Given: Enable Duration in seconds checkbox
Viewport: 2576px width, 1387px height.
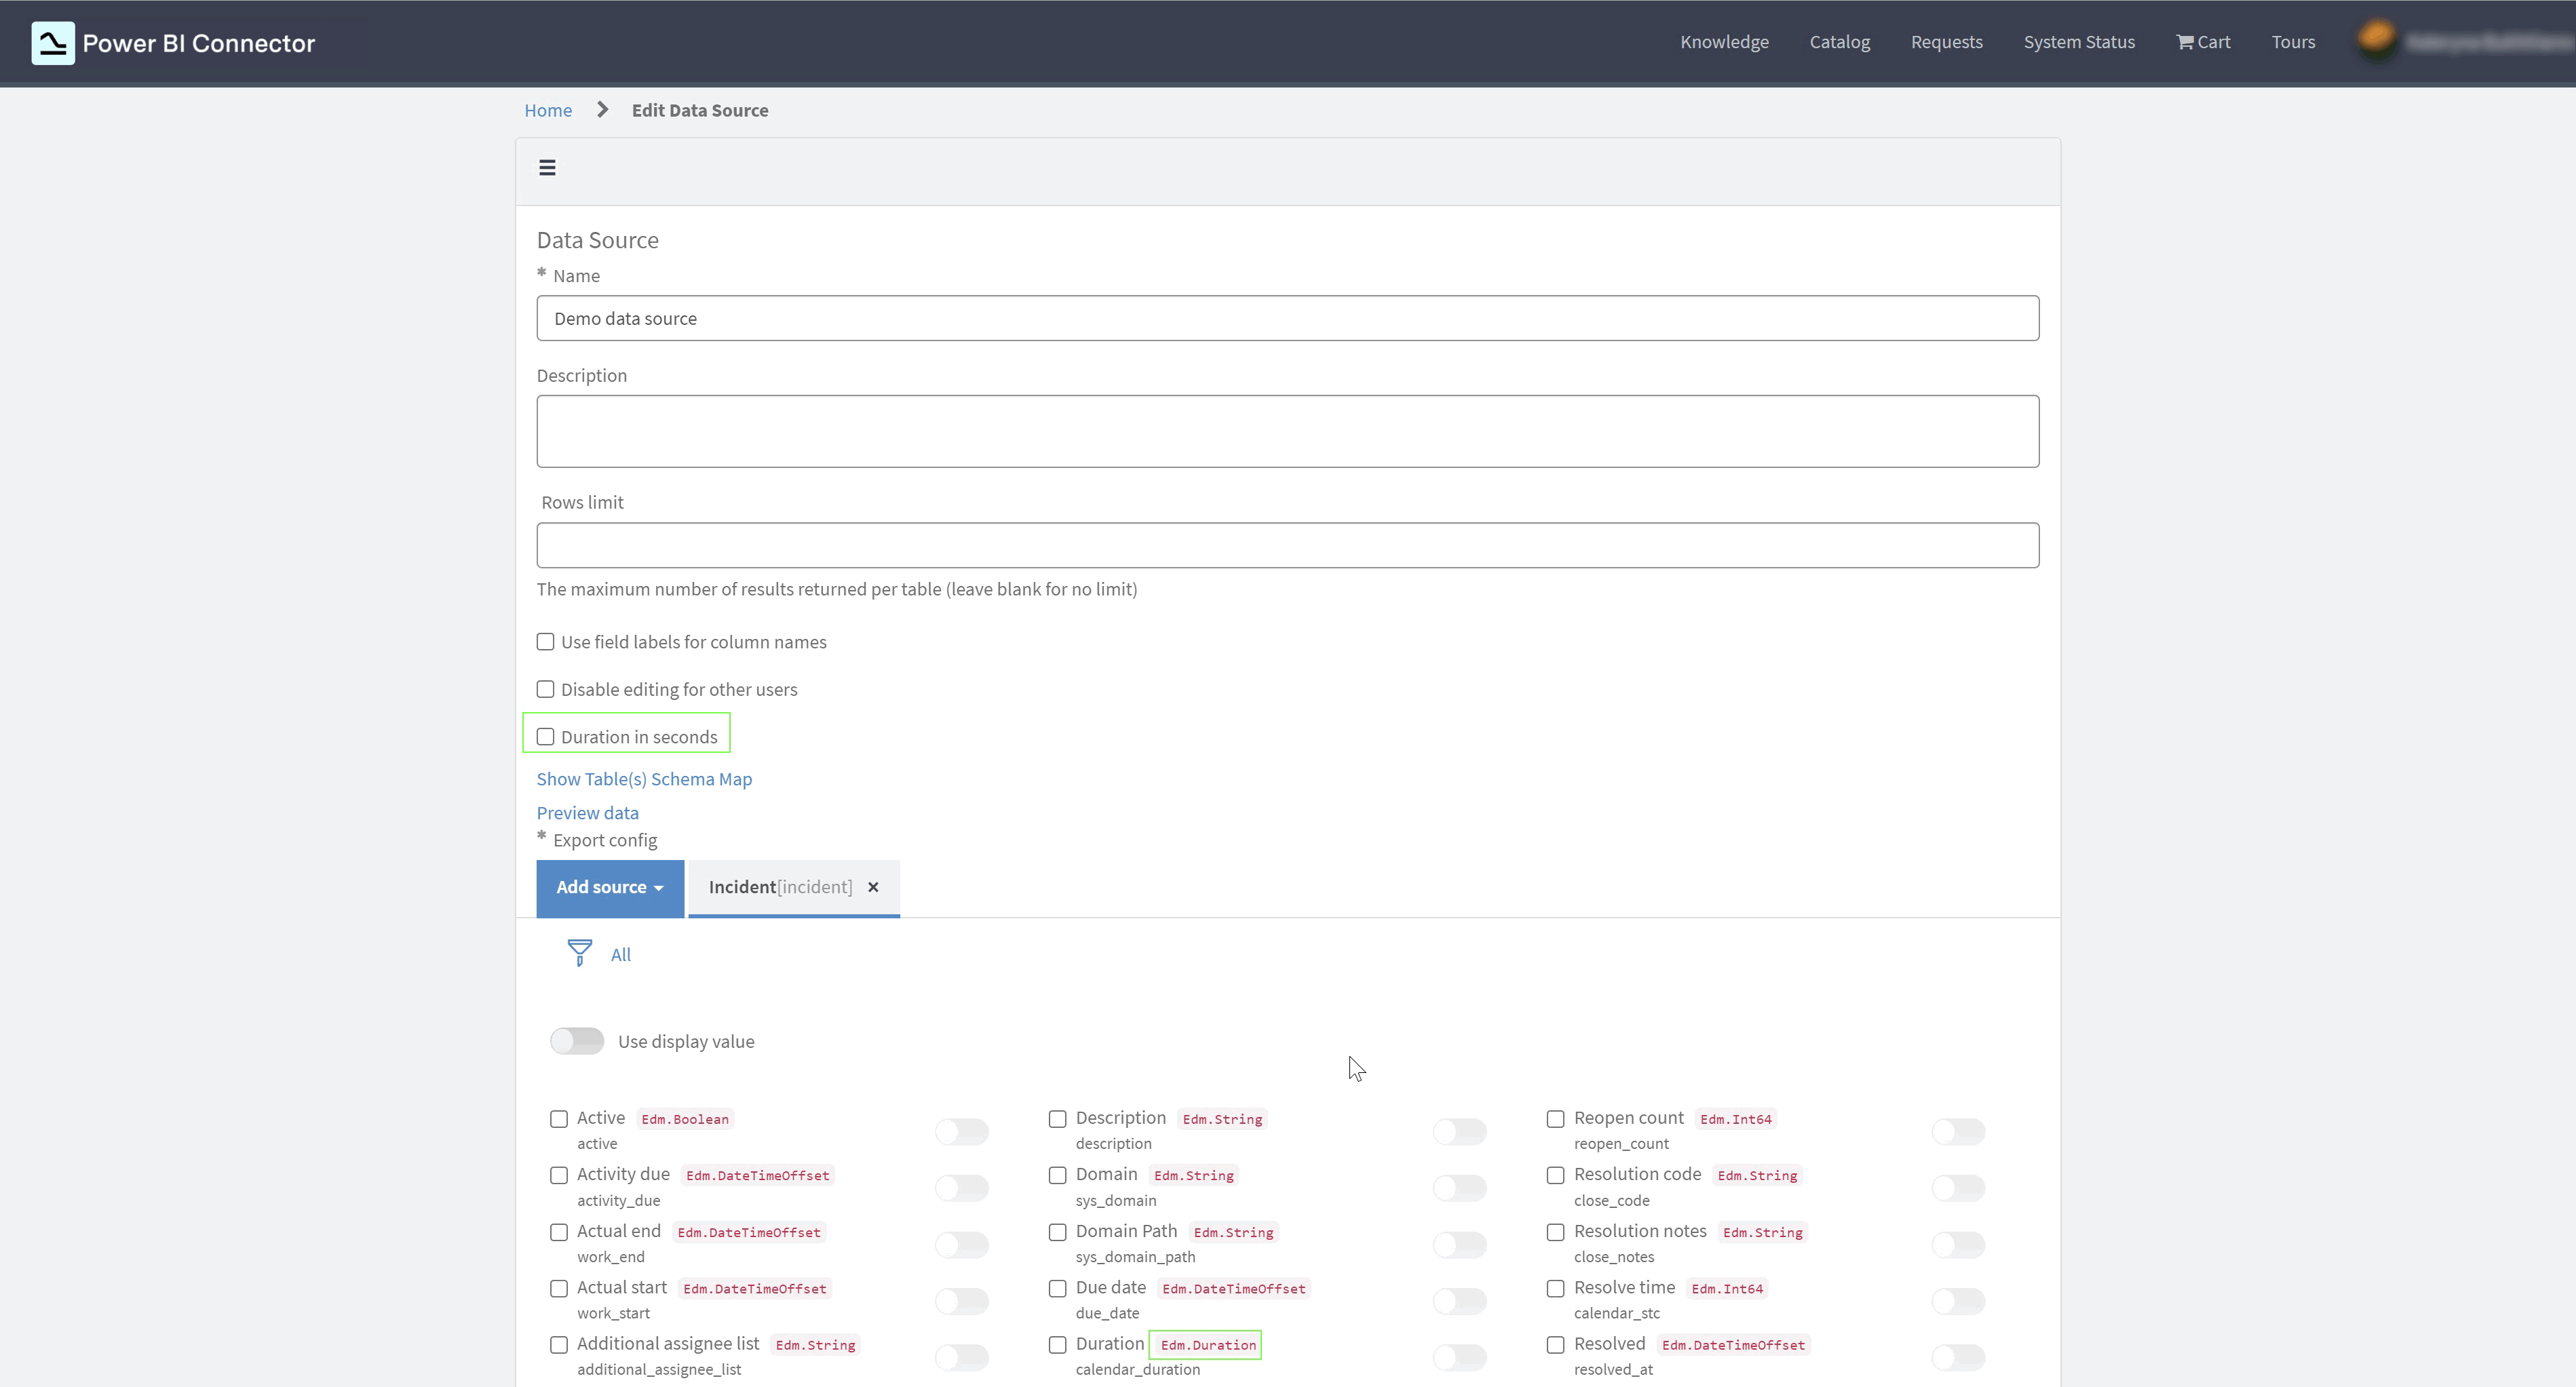Looking at the screenshot, I should pyautogui.click(x=546, y=737).
